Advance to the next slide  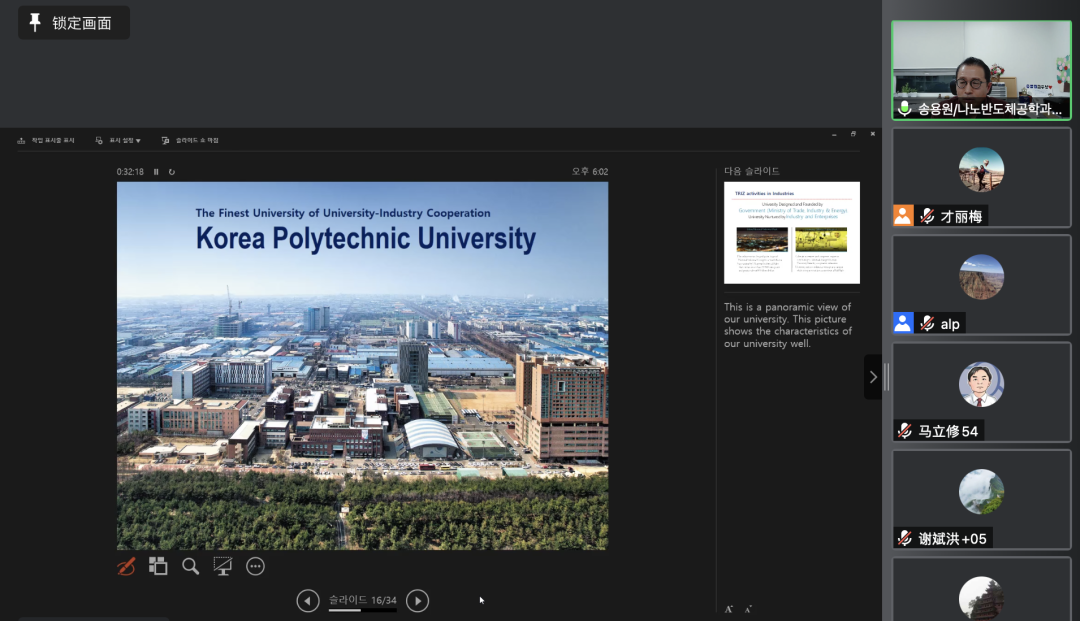(x=418, y=601)
